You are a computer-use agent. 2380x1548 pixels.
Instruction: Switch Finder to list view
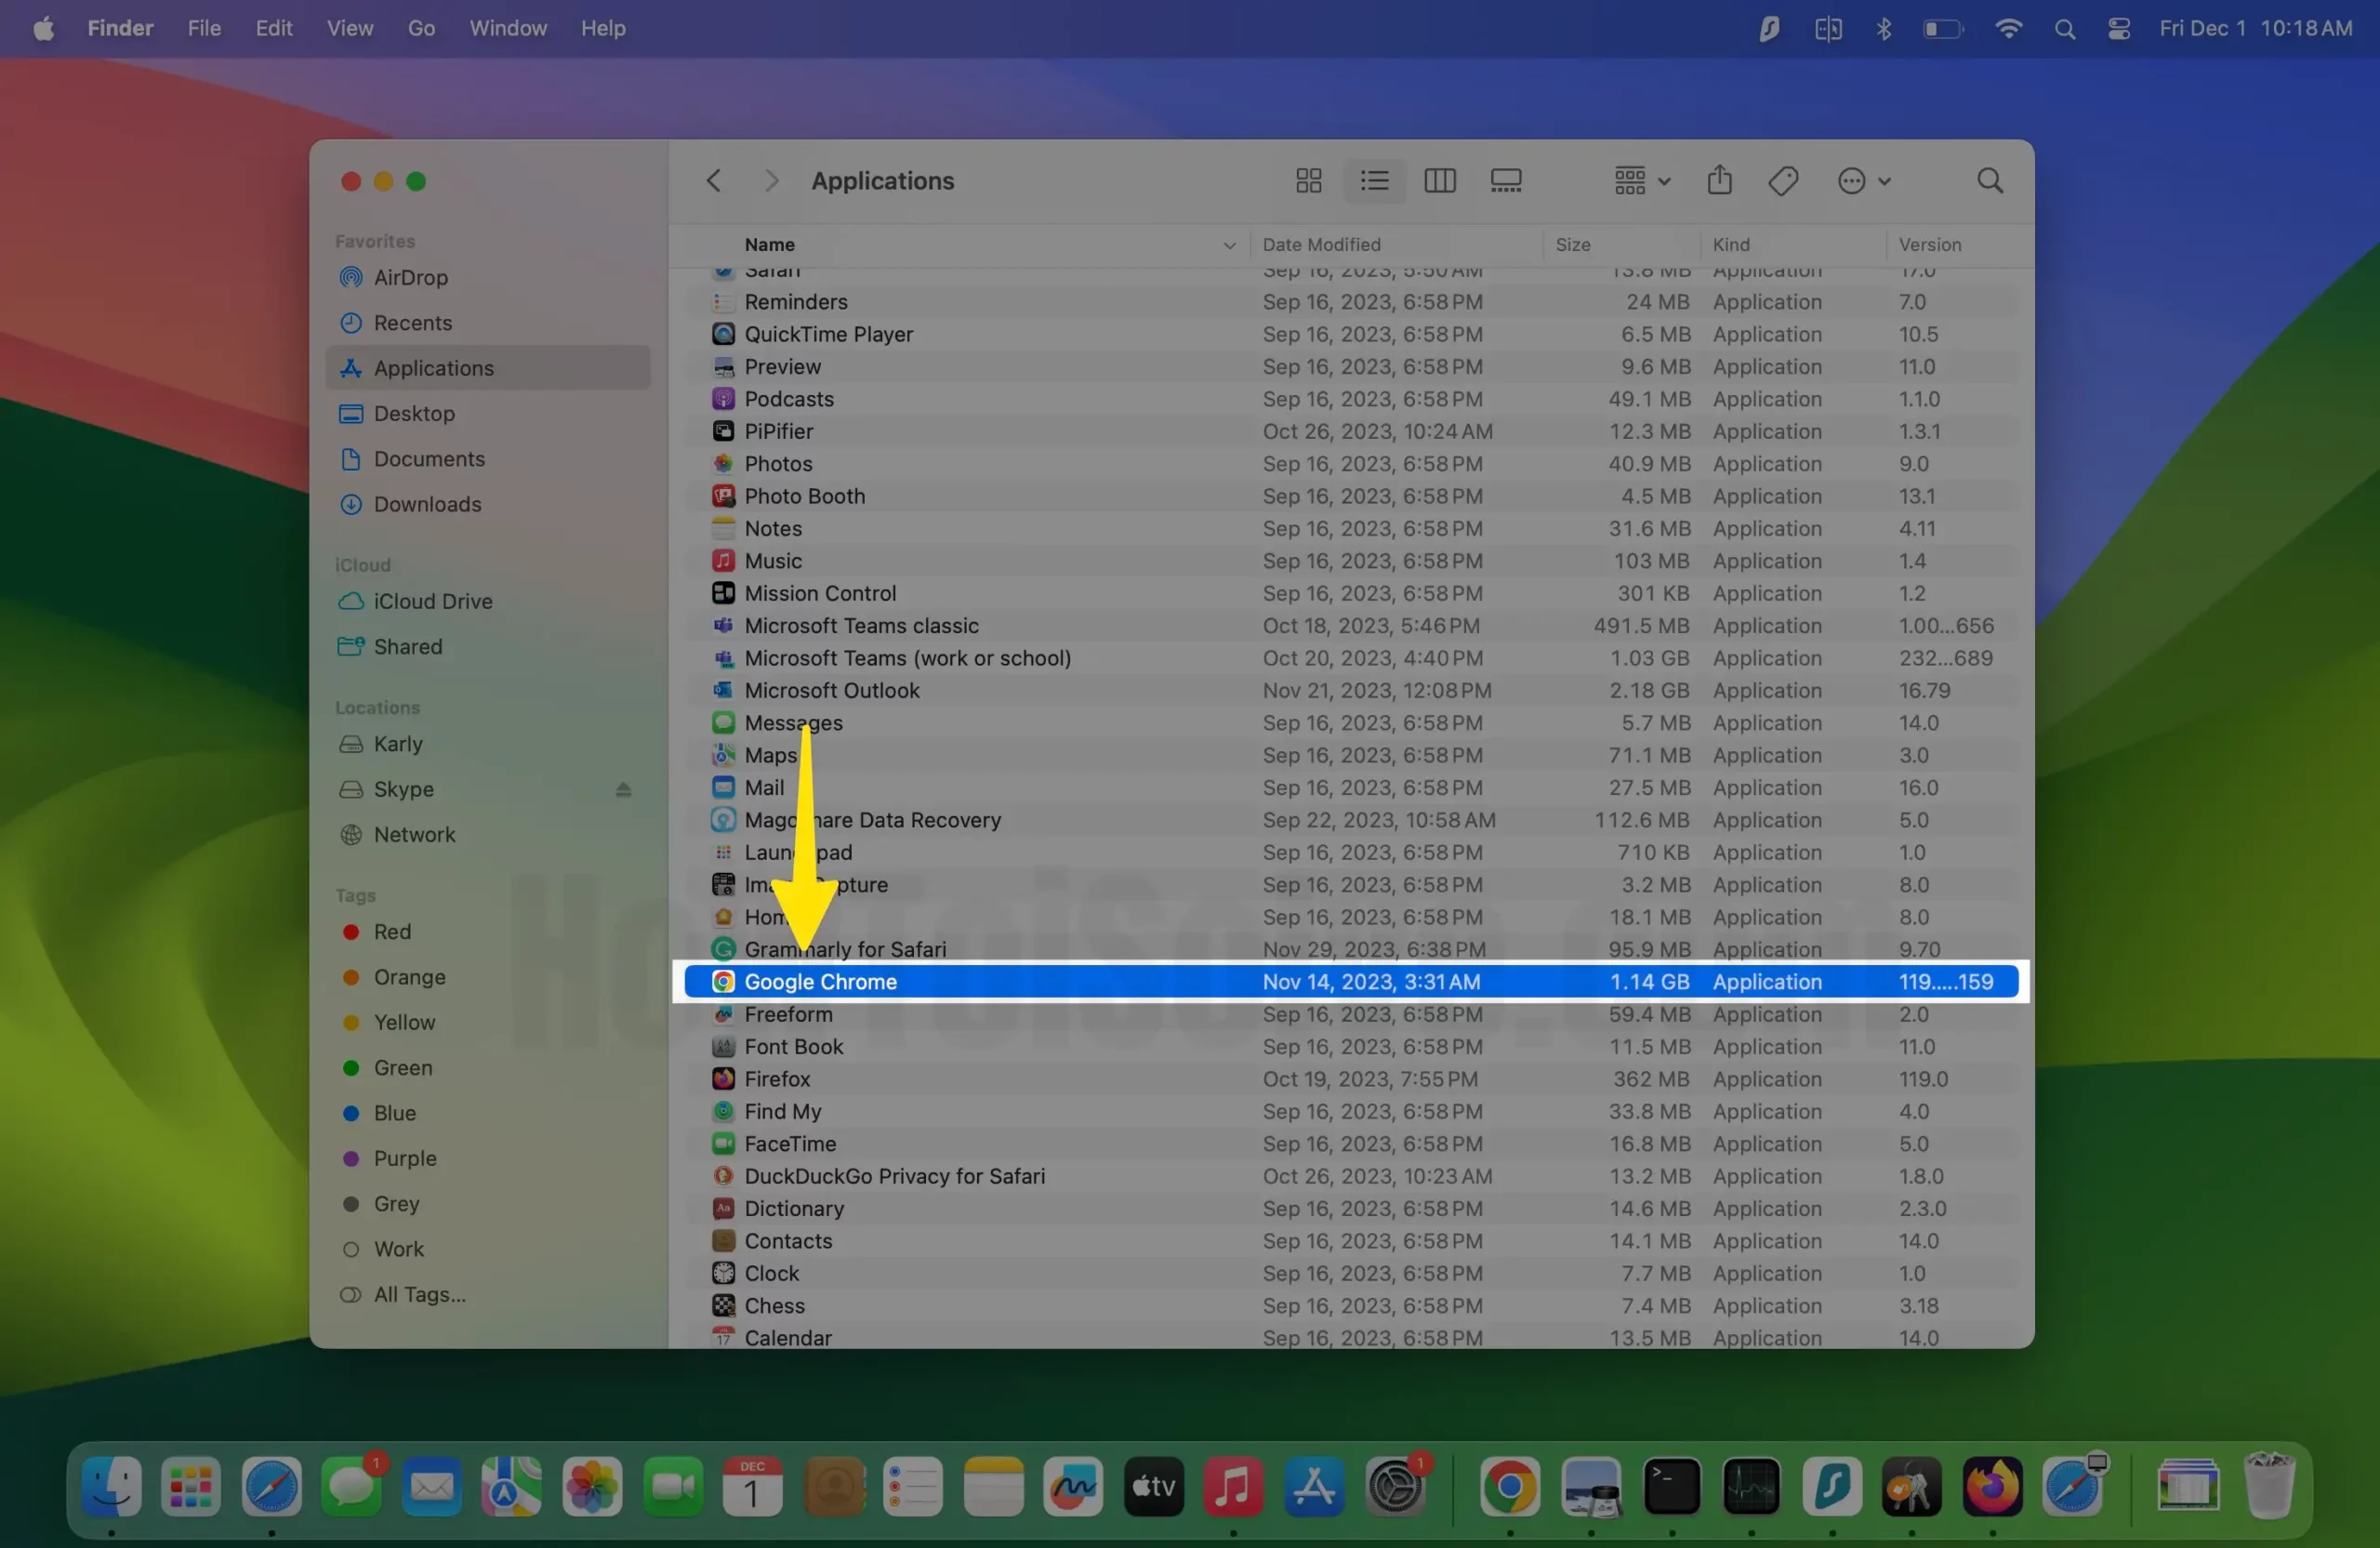click(1374, 181)
